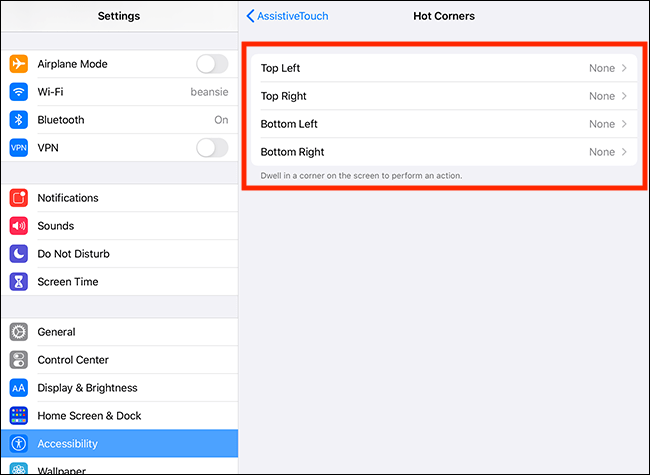Open Home Screen & Dock settings

tap(119, 416)
